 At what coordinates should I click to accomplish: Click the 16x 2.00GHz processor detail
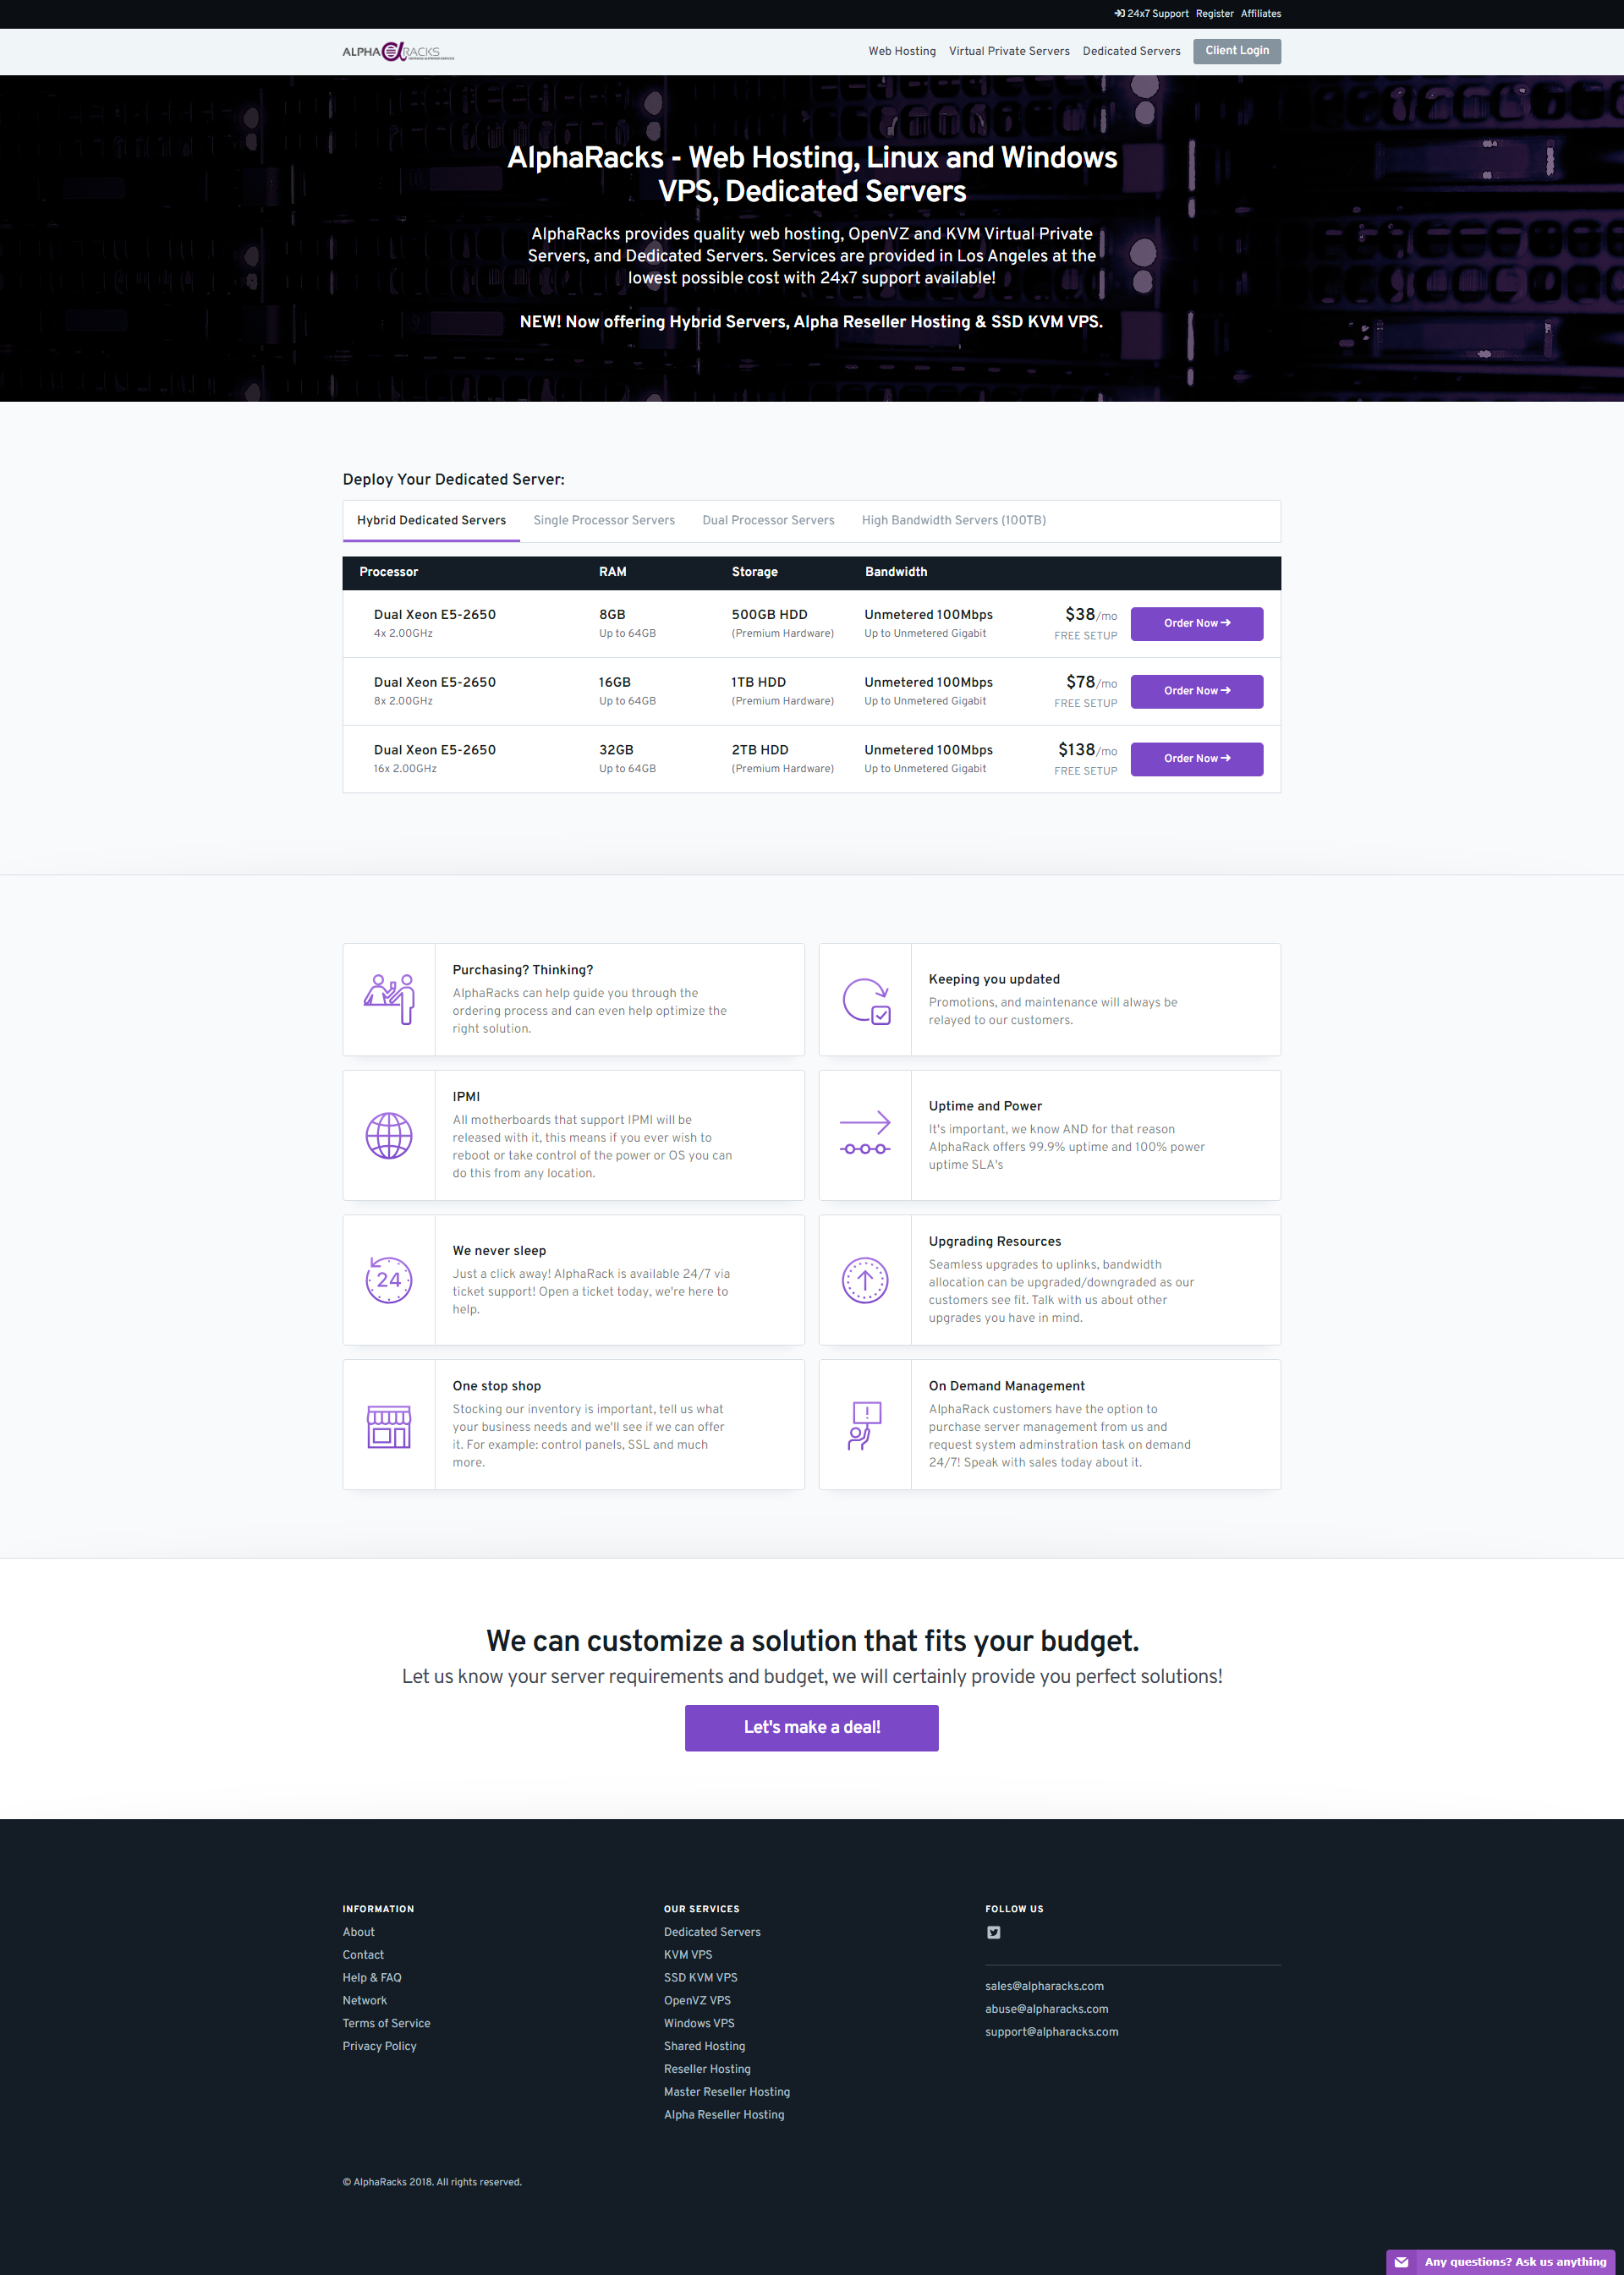[405, 769]
